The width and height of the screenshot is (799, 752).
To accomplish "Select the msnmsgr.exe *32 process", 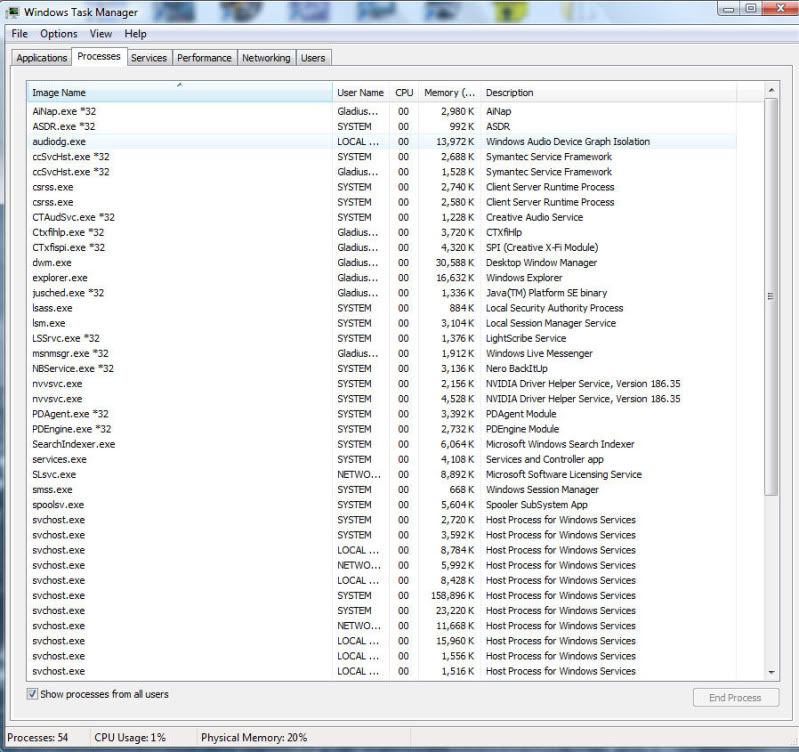I will [382, 353].
